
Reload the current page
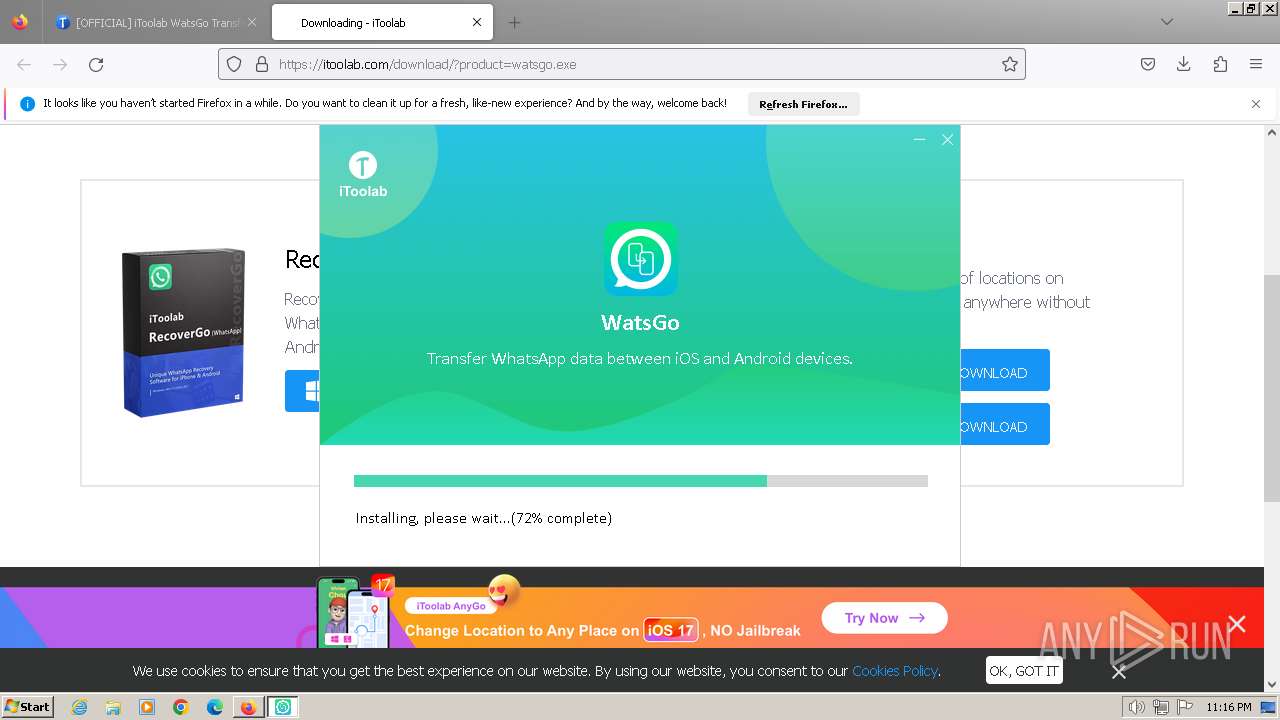click(96, 64)
